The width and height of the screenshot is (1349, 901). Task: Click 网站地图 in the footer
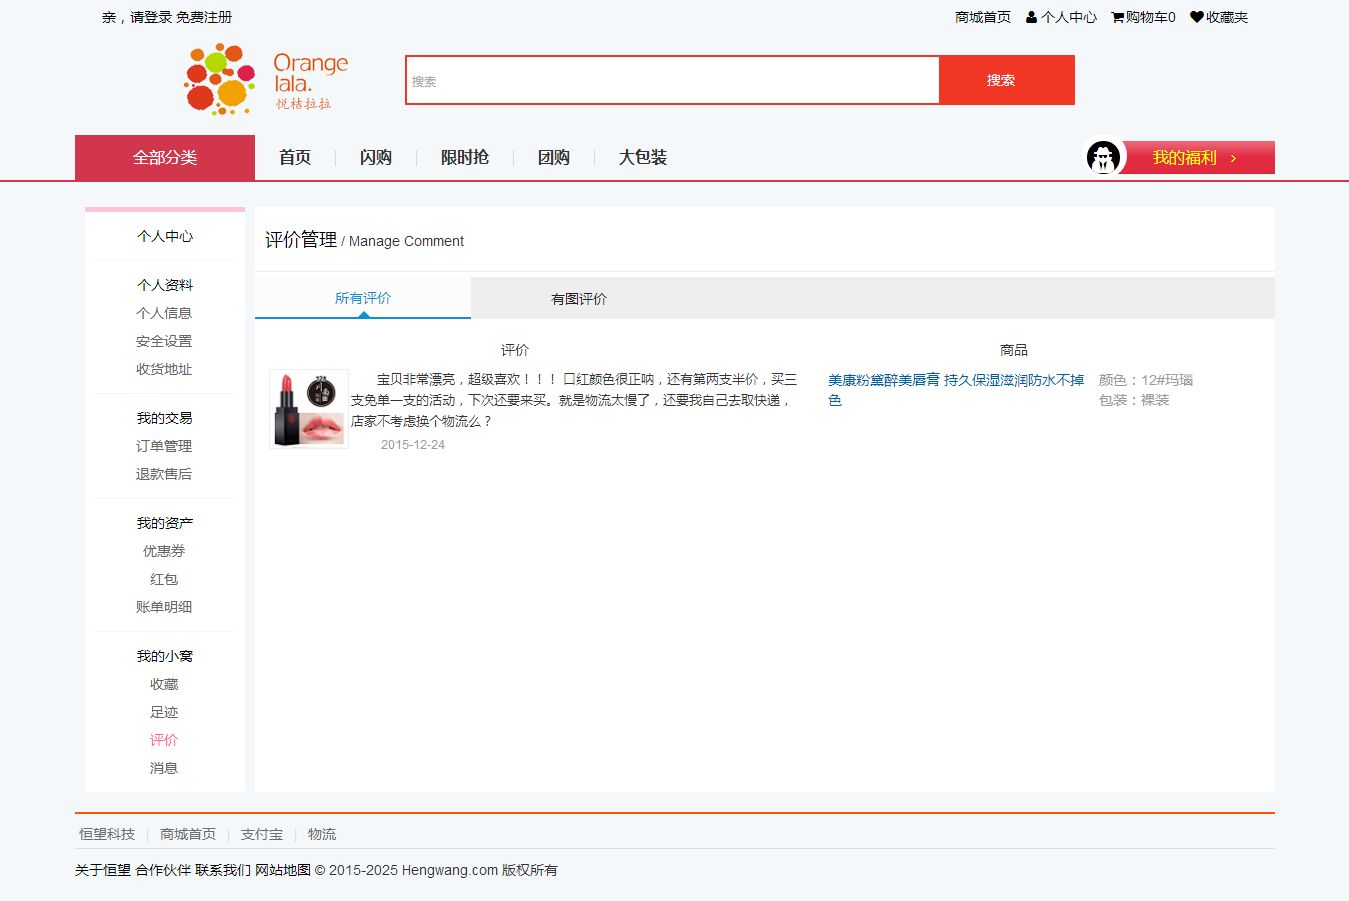(283, 870)
